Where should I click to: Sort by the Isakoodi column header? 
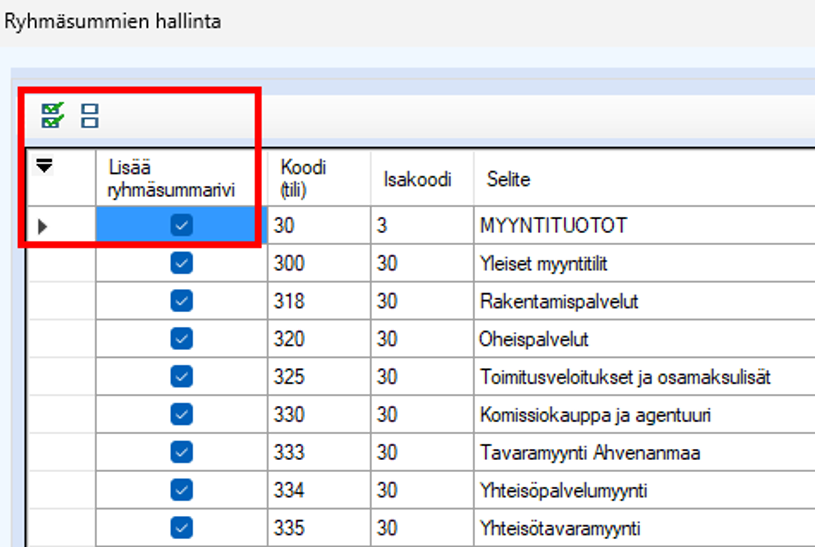[419, 180]
